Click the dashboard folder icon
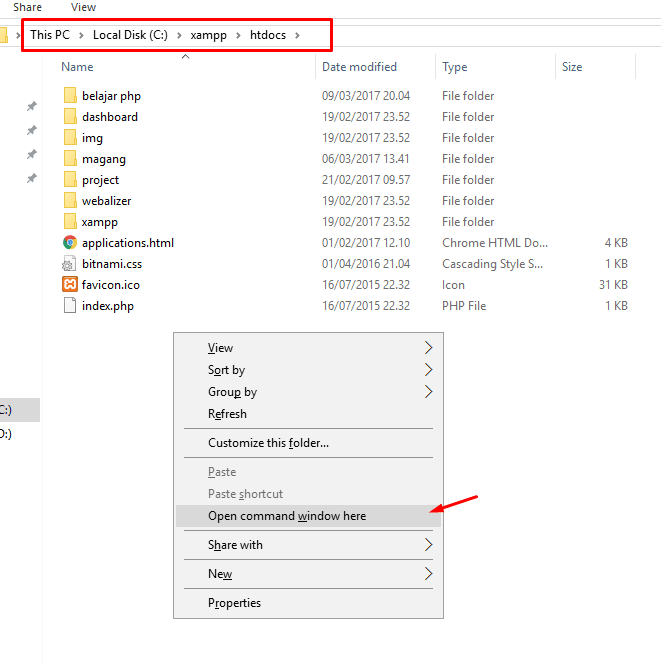Image resolution: width=661 pixels, height=666 pixels. coord(70,116)
